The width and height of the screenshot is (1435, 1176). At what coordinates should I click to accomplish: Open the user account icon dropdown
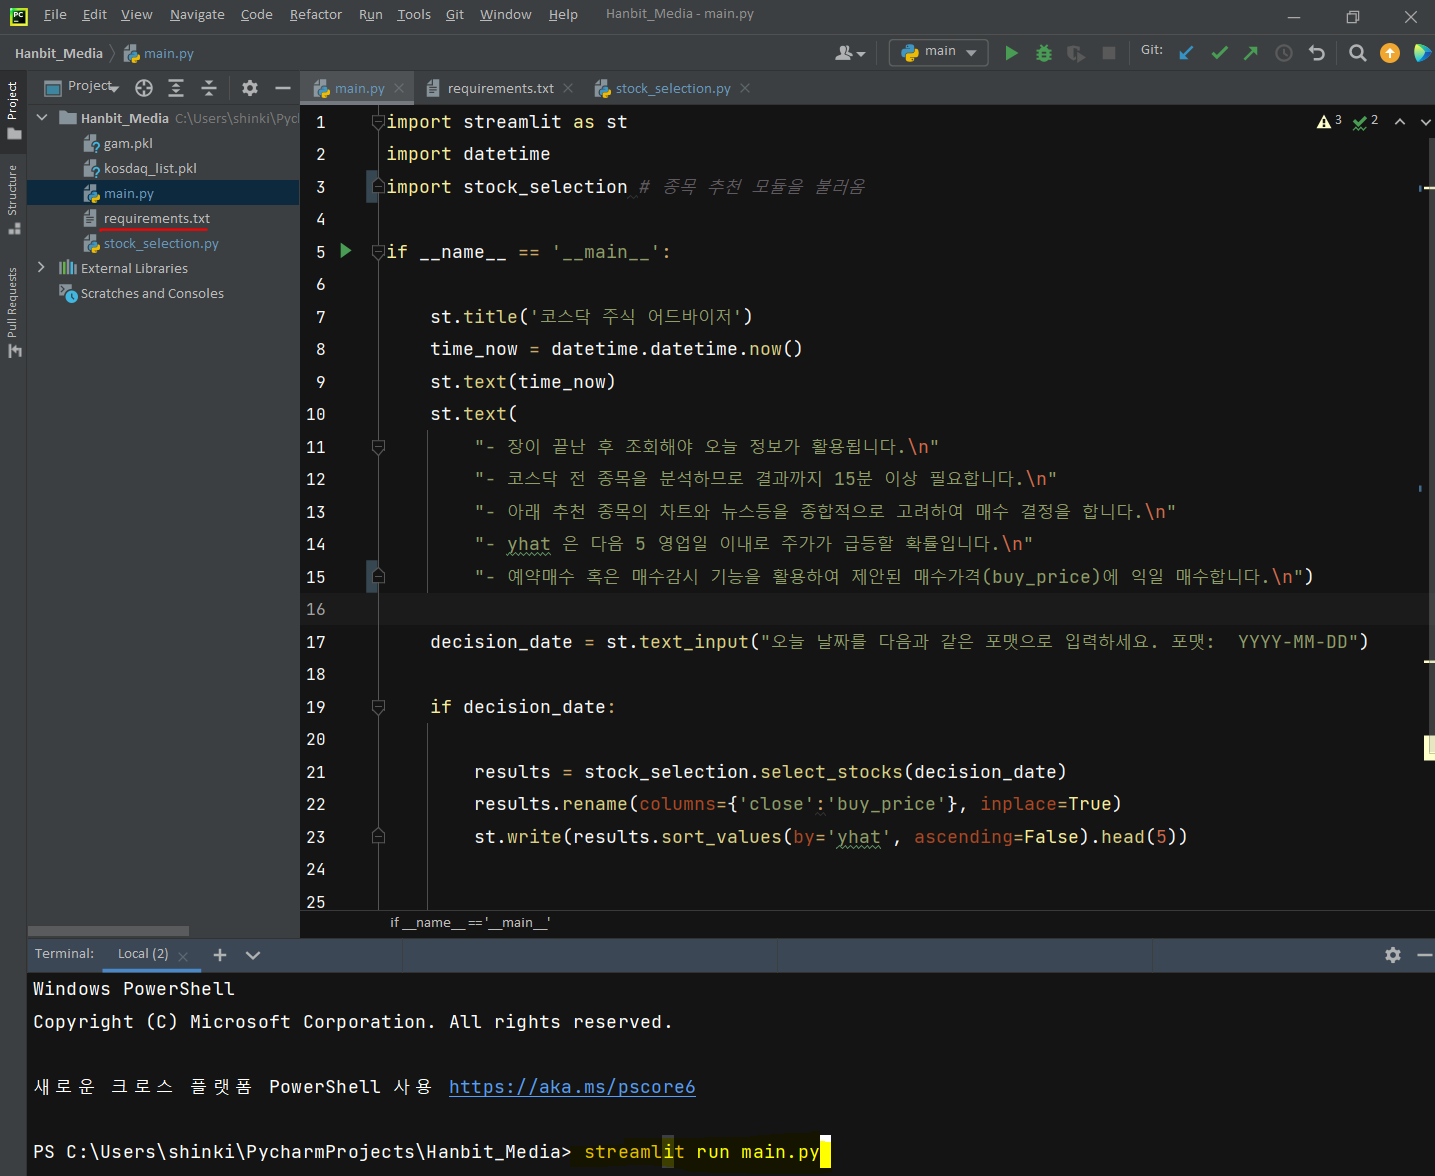[x=850, y=53]
